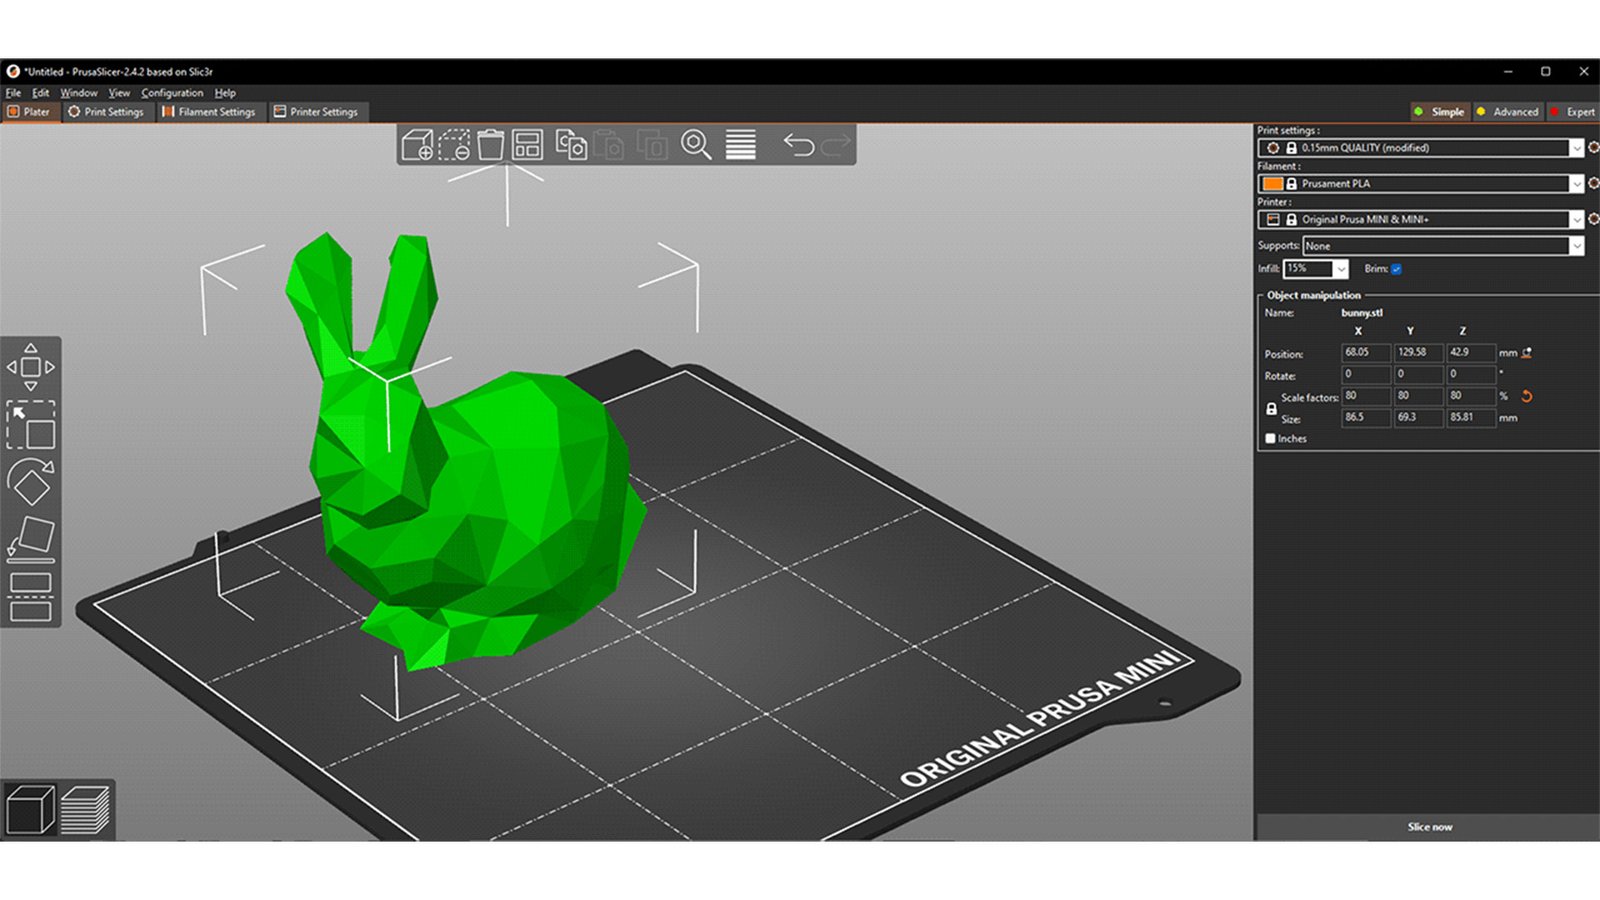Open the Configuration menu
This screenshot has height=900, width=1600.
click(172, 93)
